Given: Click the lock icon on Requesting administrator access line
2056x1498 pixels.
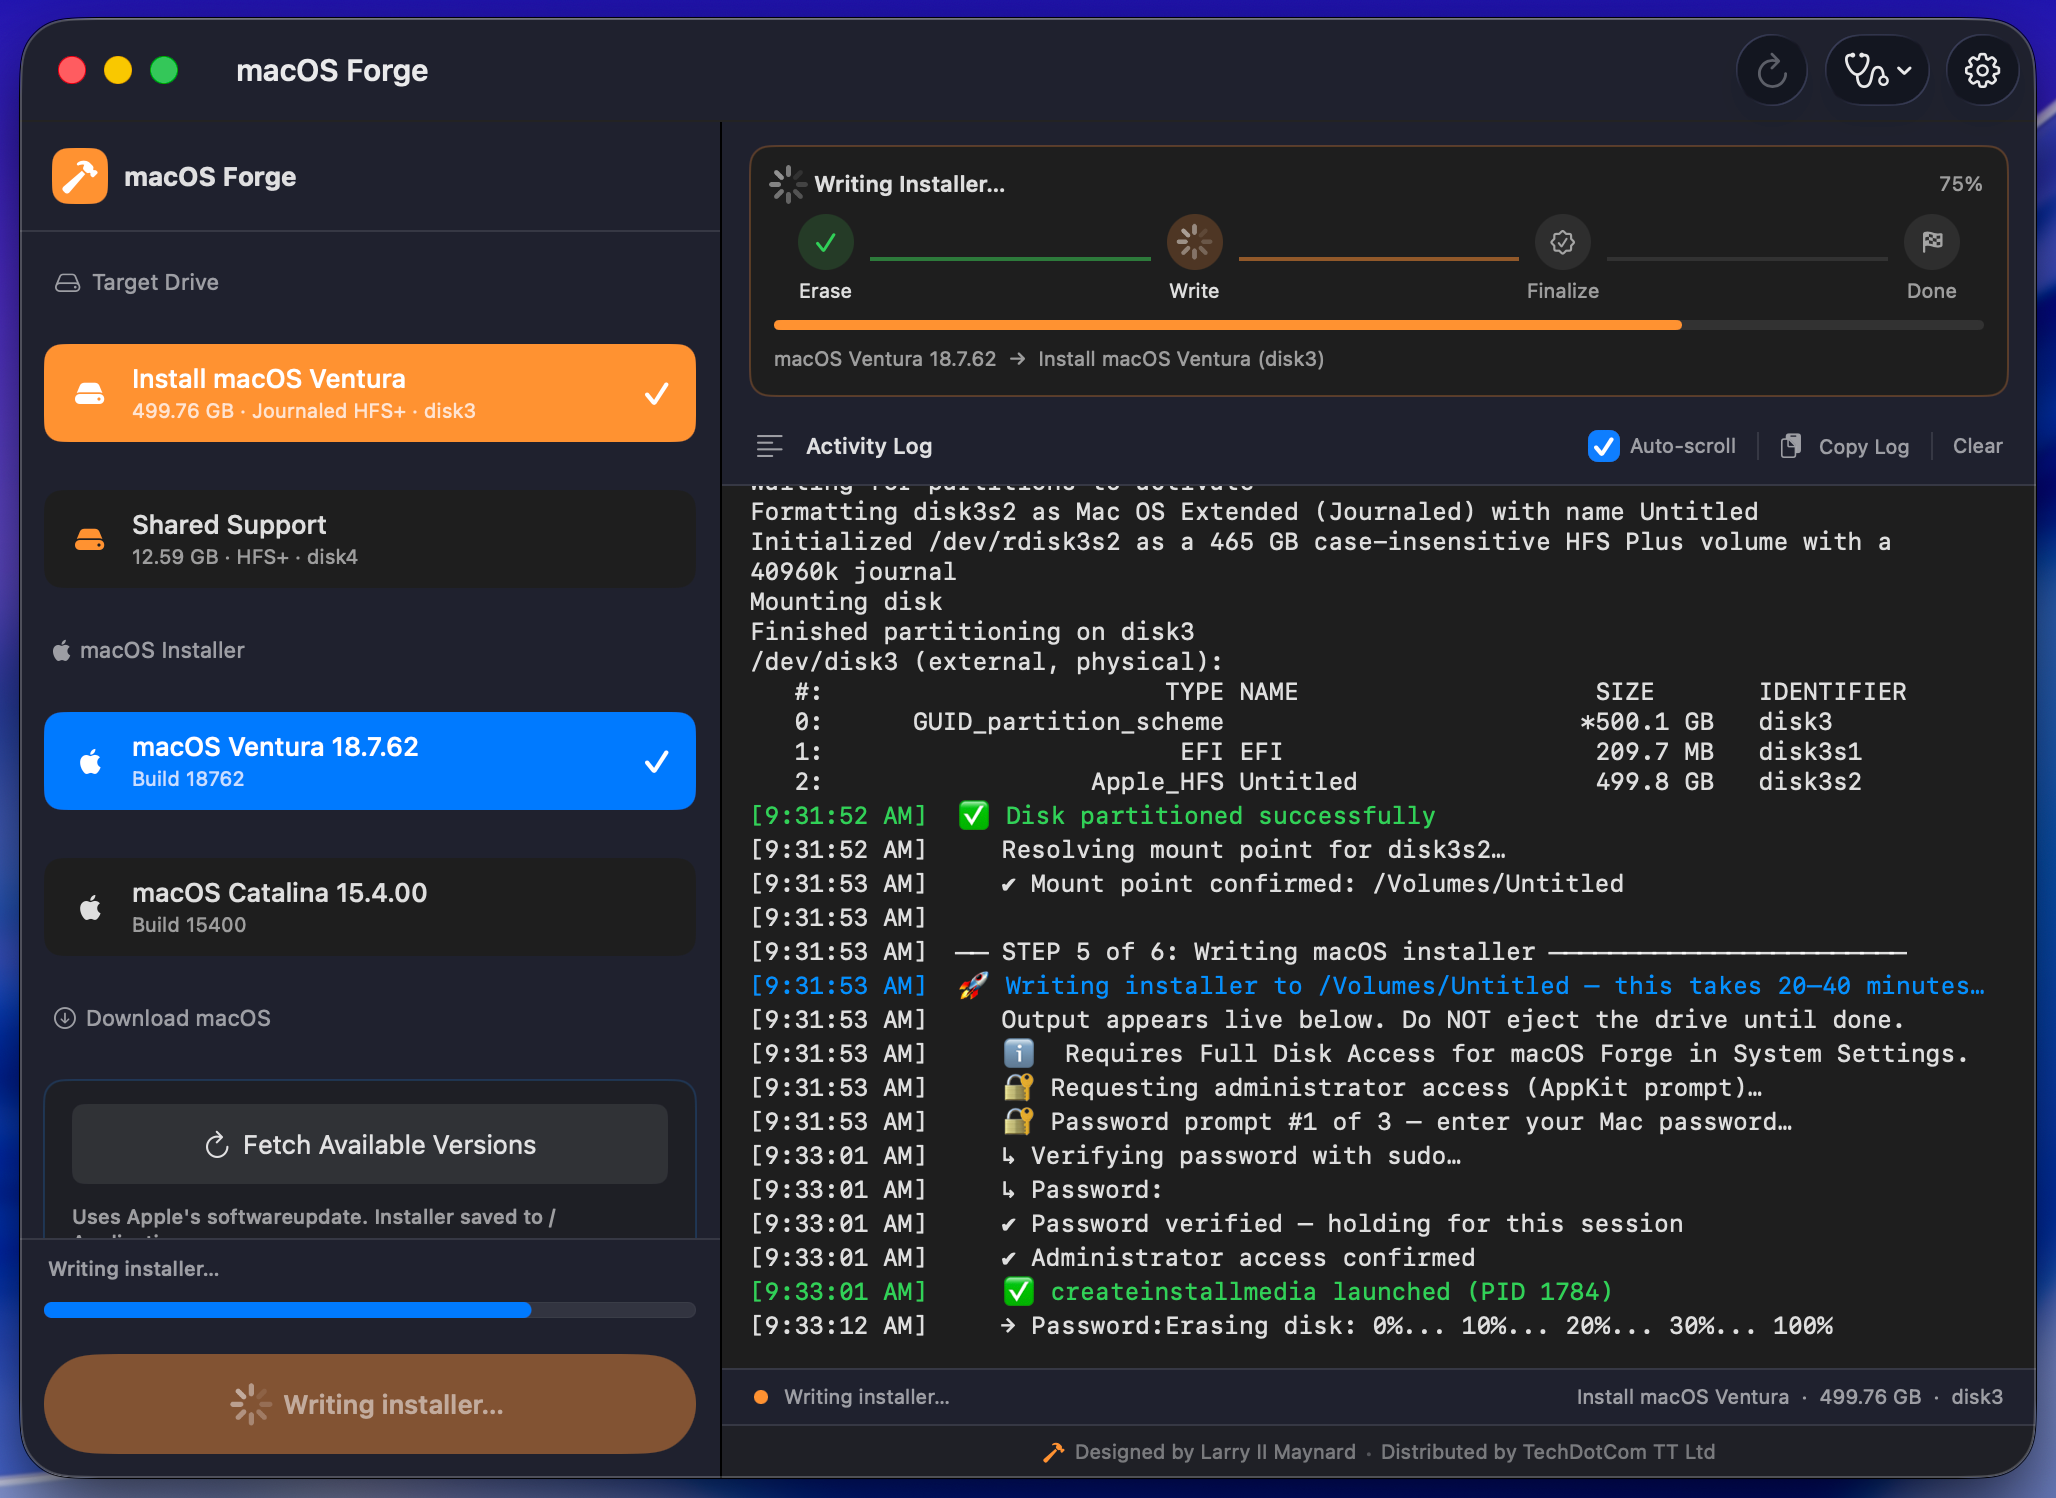Looking at the screenshot, I should (1018, 1087).
